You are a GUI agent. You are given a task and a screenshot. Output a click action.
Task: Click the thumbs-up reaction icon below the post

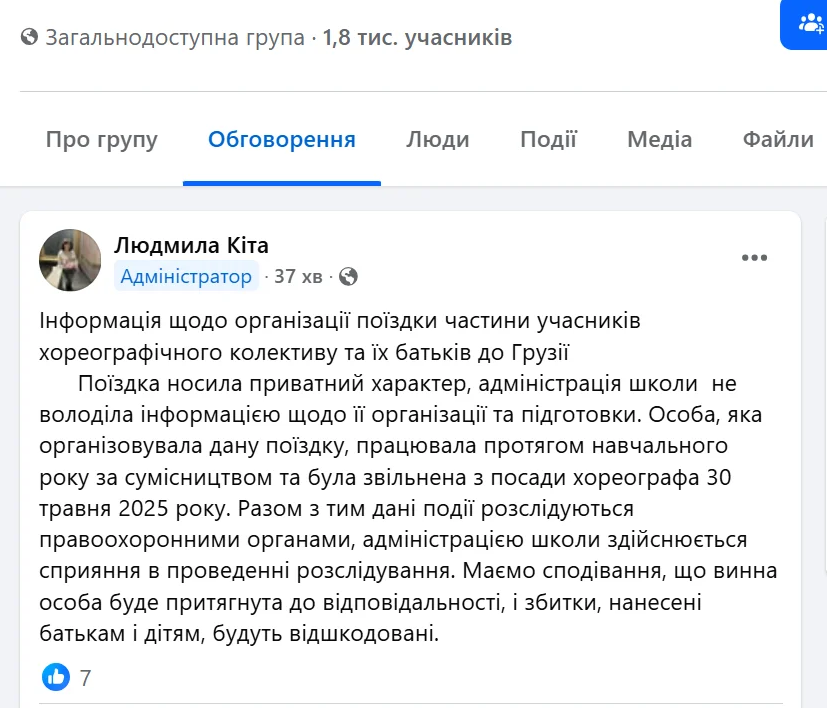coord(56,677)
